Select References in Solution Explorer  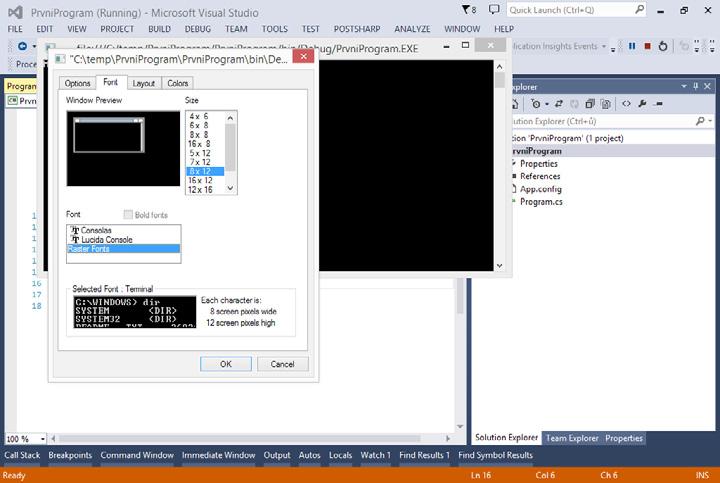(540, 176)
